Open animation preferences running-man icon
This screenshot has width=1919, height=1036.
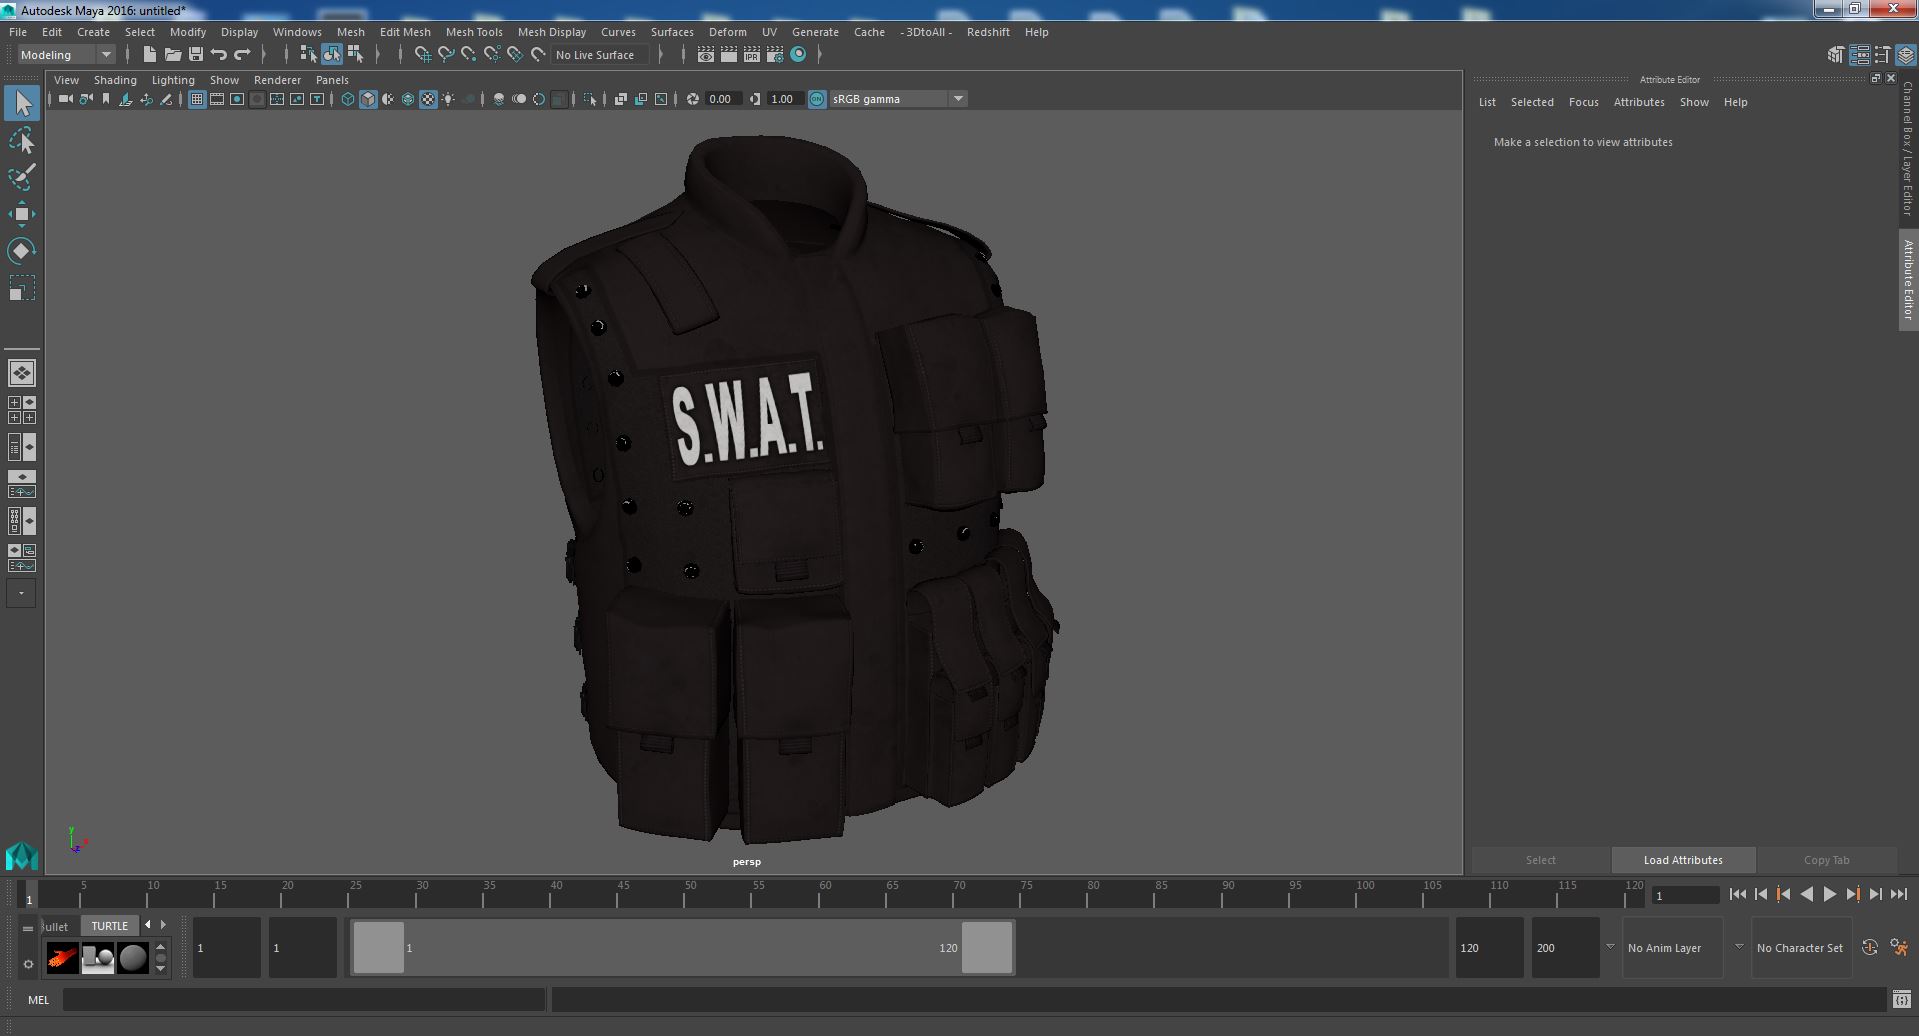point(1899,947)
